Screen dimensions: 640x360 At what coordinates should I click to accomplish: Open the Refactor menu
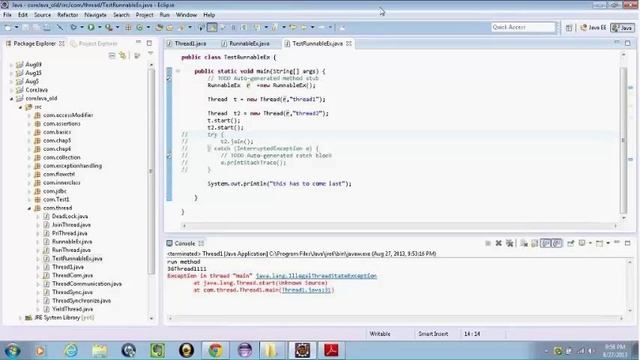68,15
